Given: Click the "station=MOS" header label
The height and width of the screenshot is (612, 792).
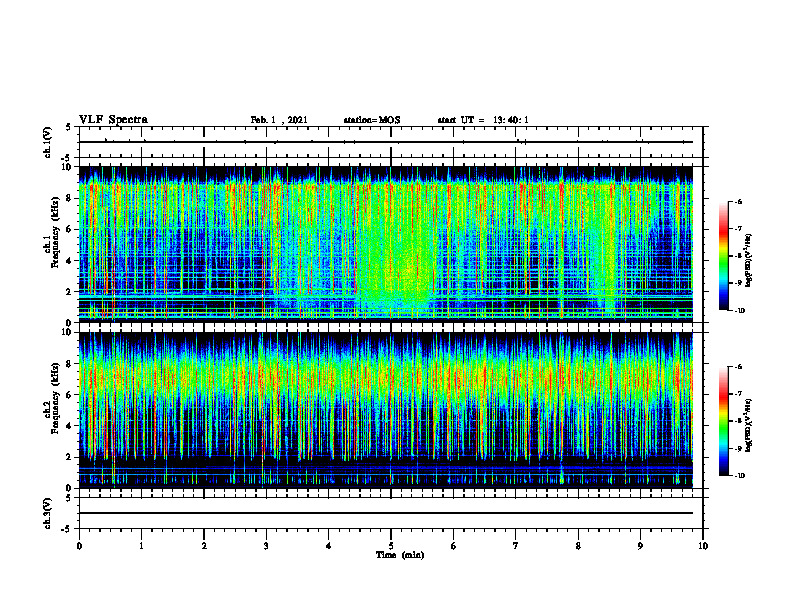Looking at the screenshot, I should pos(372,120).
